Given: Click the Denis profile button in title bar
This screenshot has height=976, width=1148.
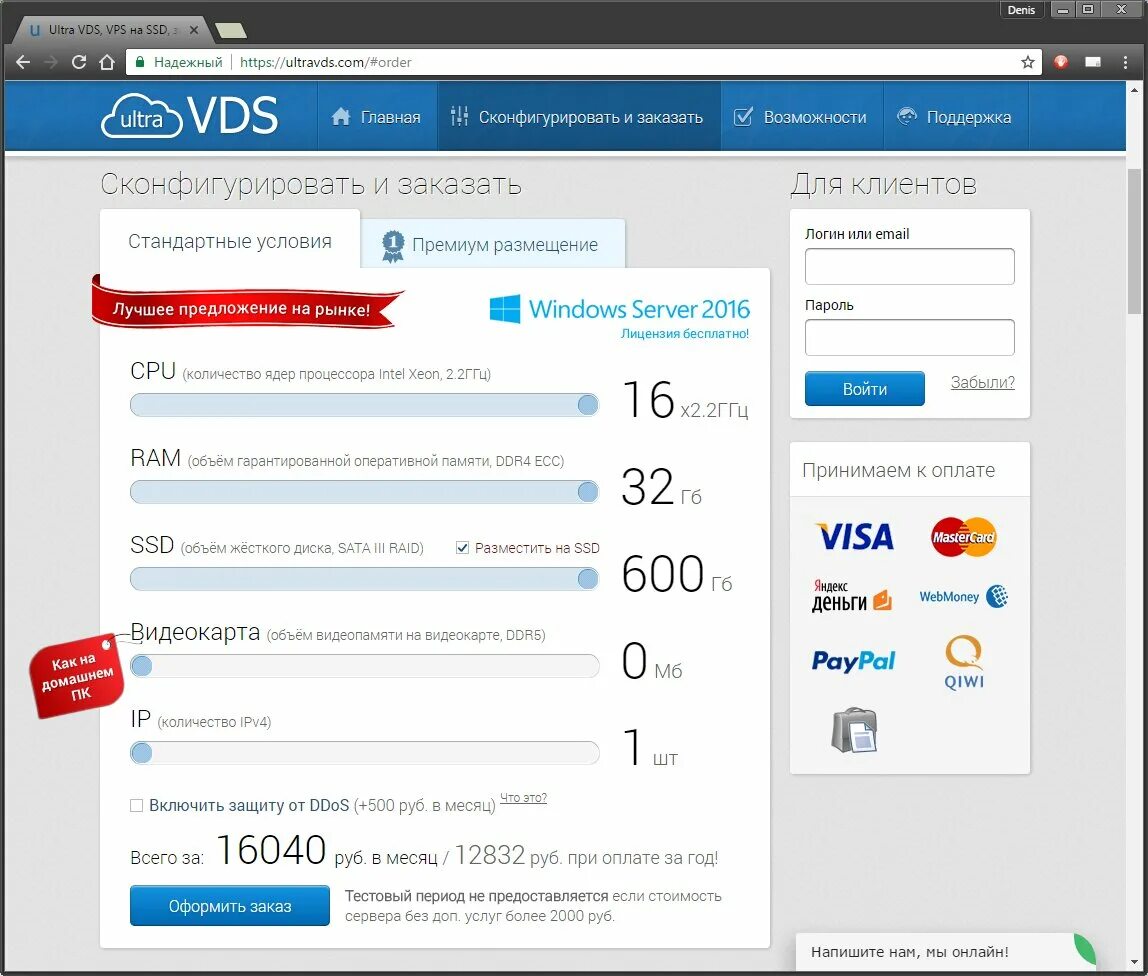Looking at the screenshot, I should click(1021, 10).
